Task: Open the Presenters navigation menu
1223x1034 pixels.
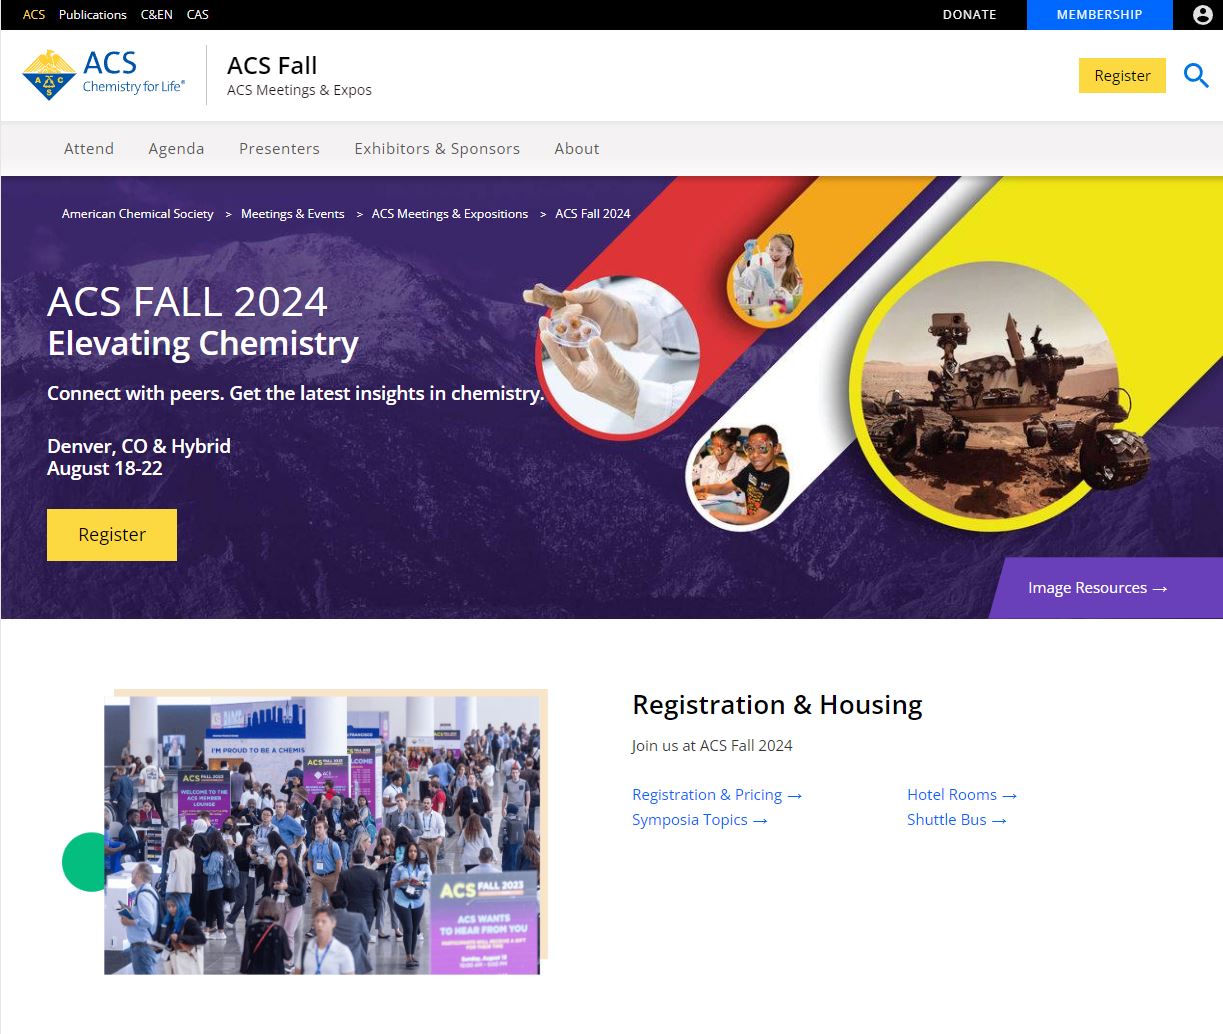Action: tap(279, 149)
